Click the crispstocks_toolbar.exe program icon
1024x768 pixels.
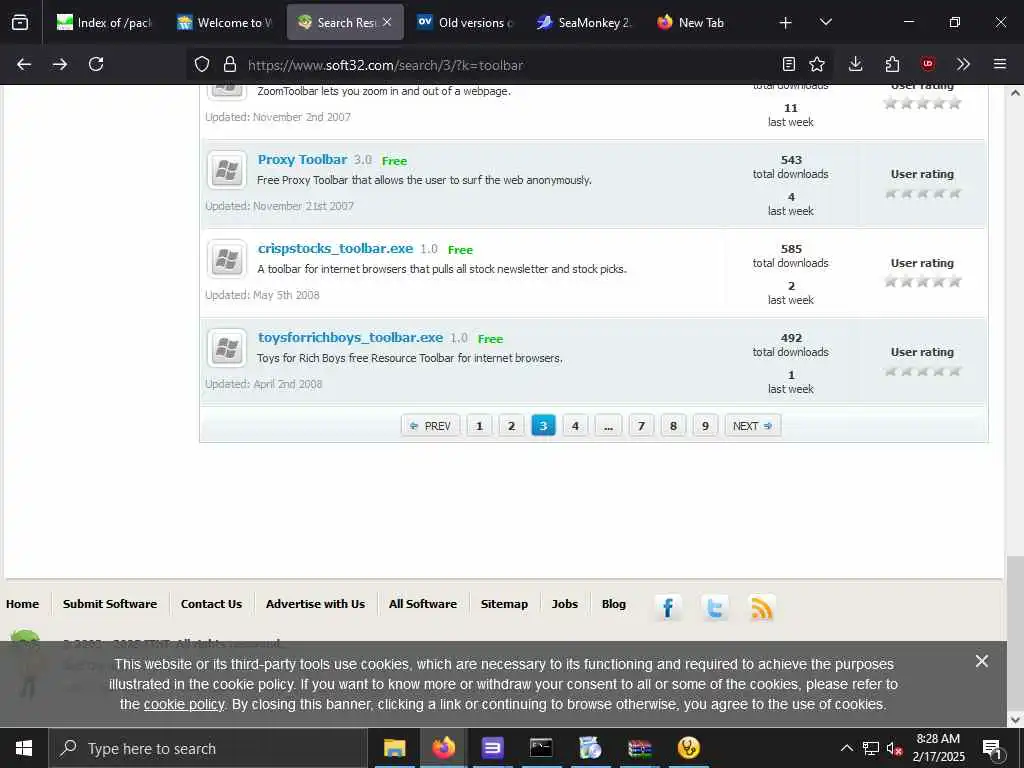pyautogui.click(x=227, y=260)
